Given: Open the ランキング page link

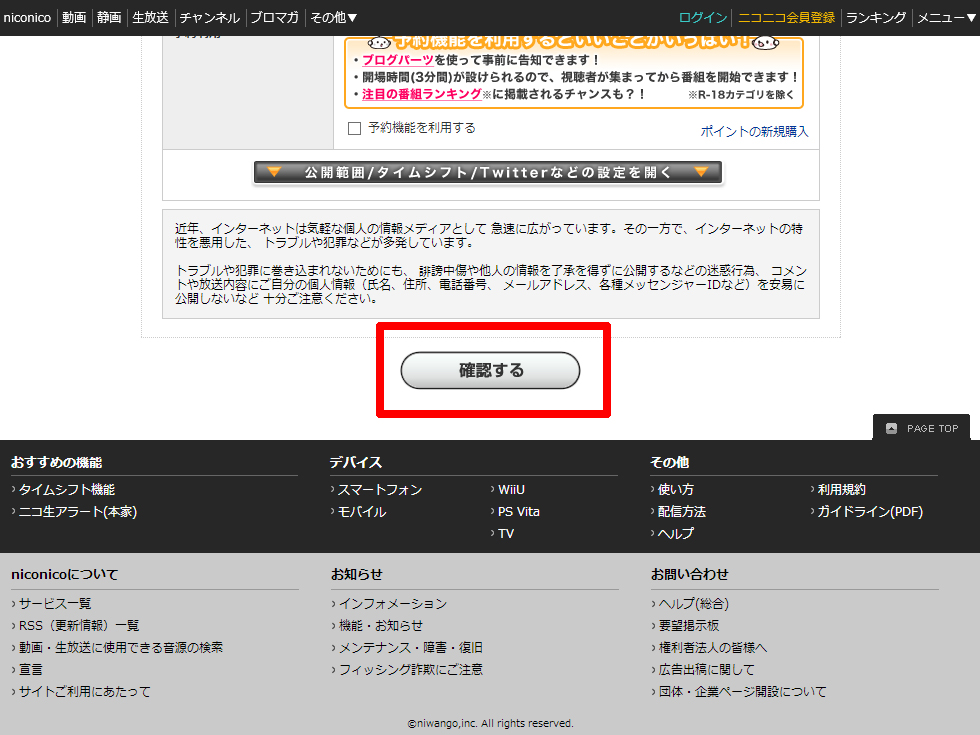Looking at the screenshot, I should pyautogui.click(x=875, y=18).
